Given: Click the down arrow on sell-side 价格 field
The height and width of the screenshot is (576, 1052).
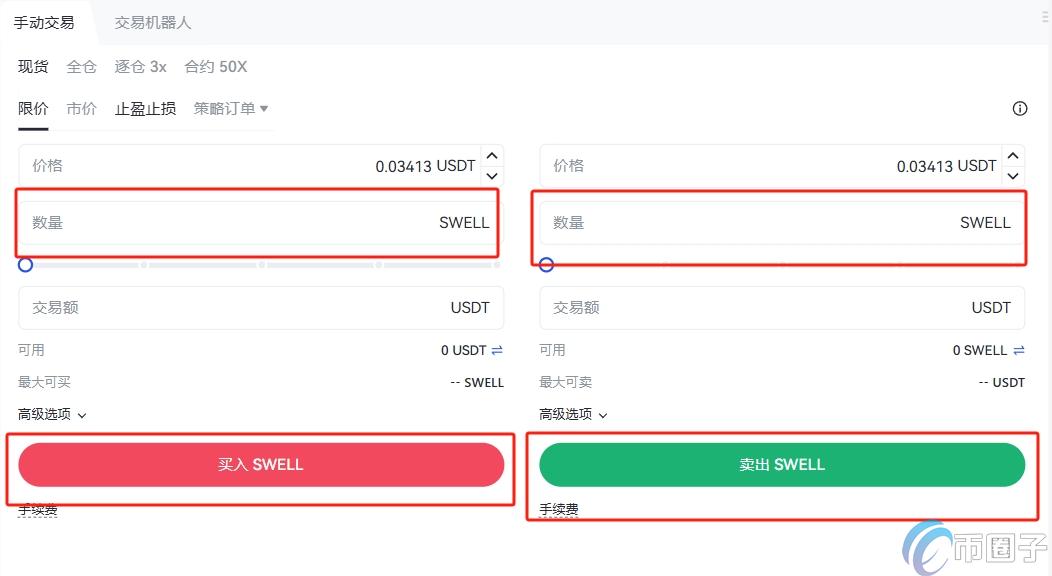Looking at the screenshot, I should [1012, 176].
